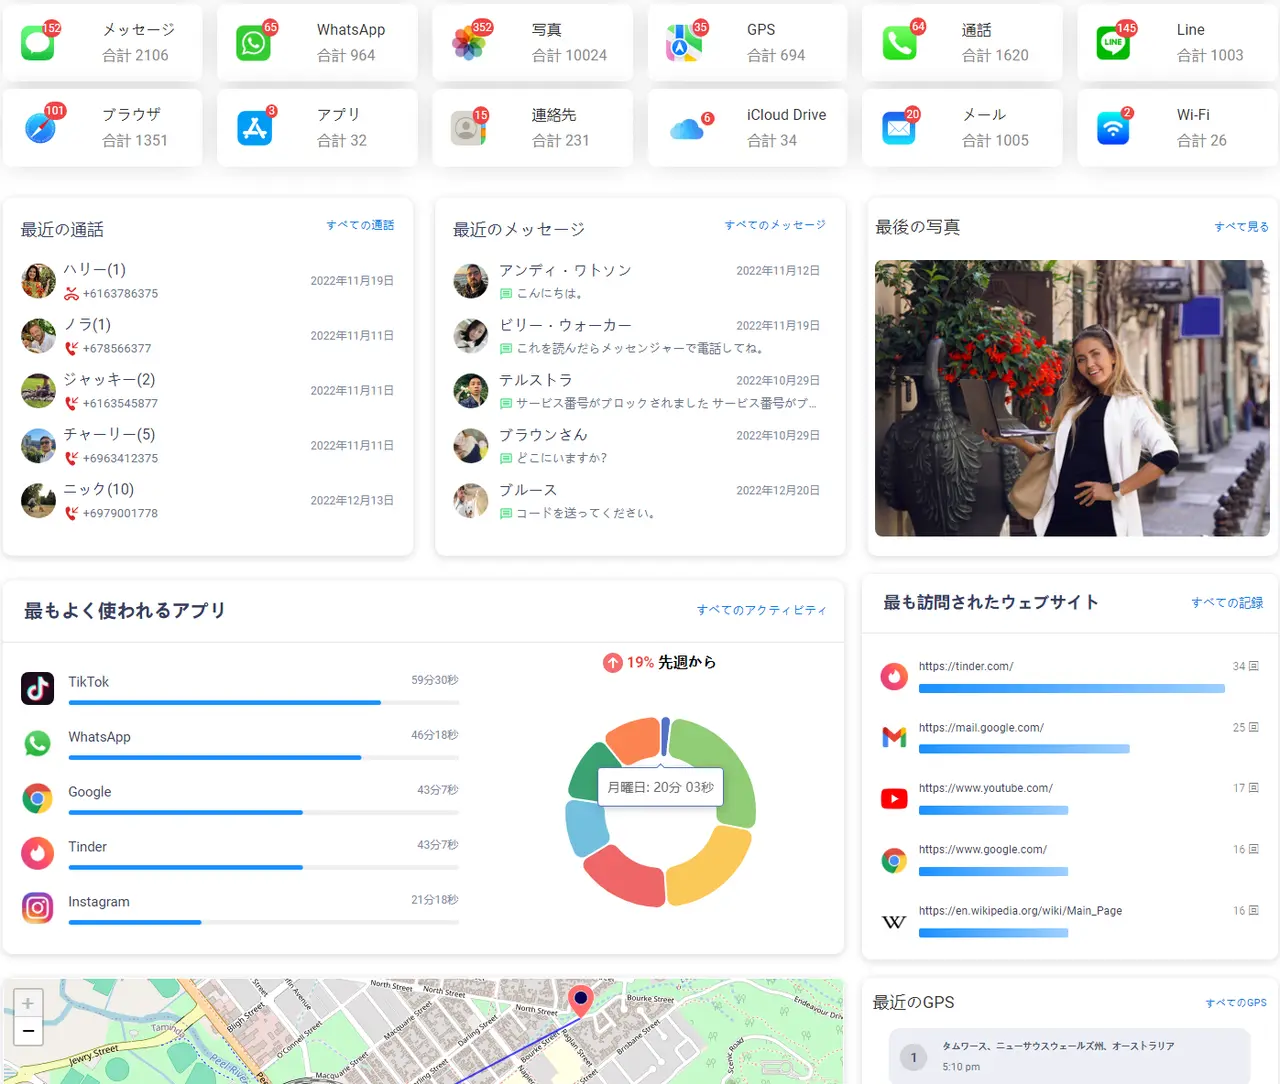Zoom in the map with plus button

[x=28, y=1003]
